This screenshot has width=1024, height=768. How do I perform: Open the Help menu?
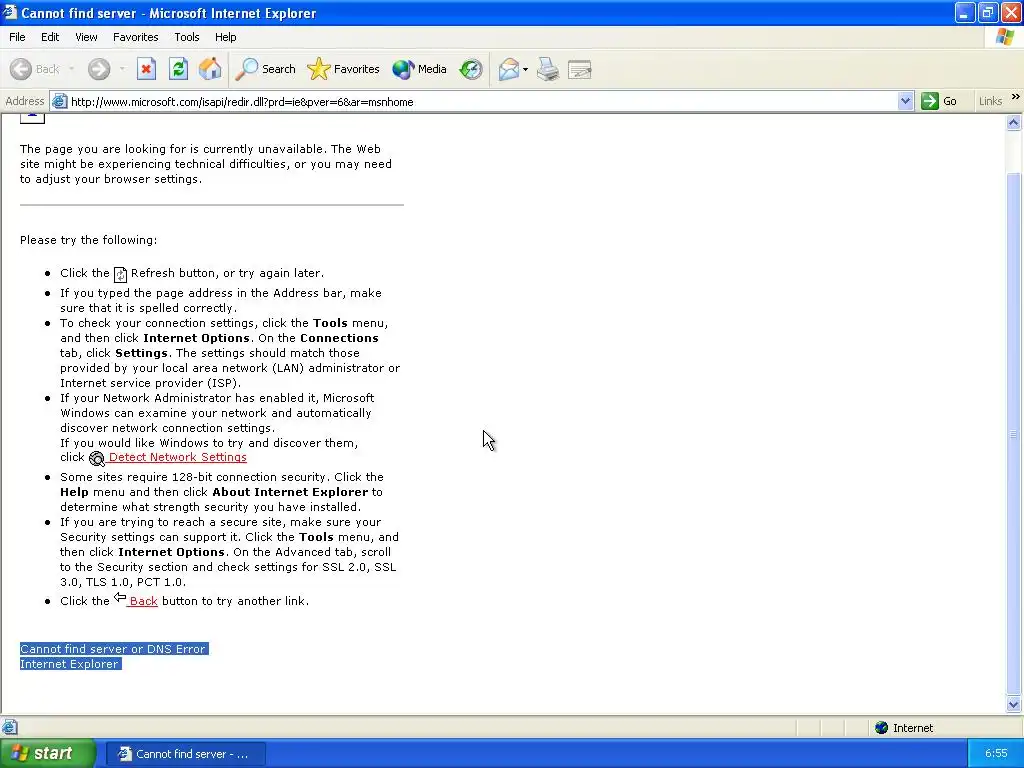pyautogui.click(x=225, y=37)
